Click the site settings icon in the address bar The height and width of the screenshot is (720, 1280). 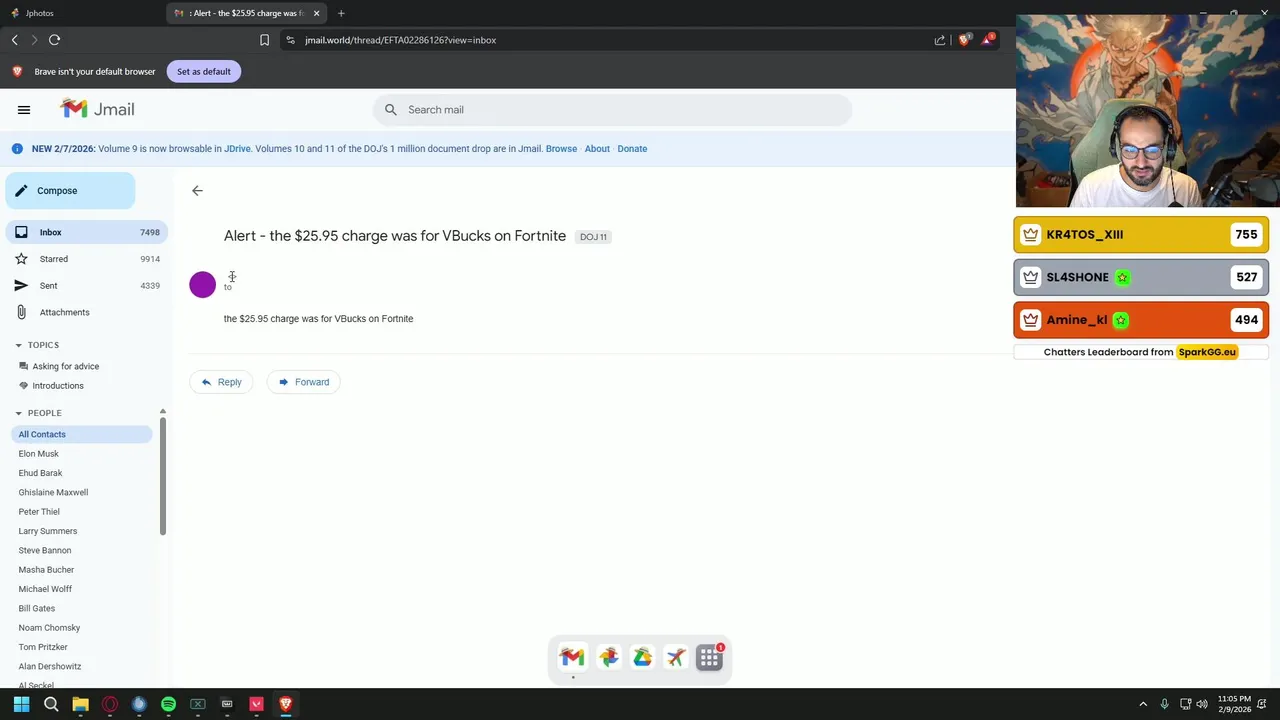pyautogui.click(x=290, y=40)
